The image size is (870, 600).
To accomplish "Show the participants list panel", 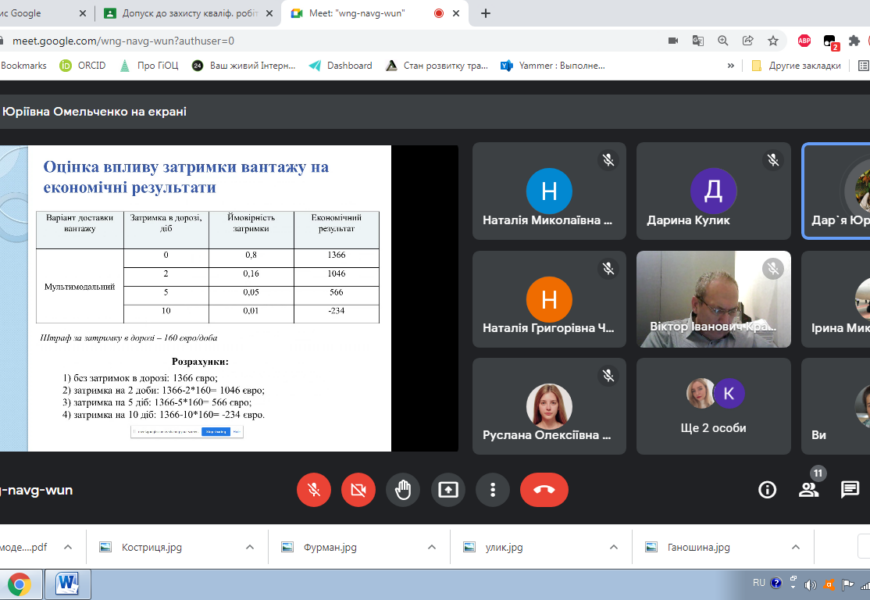I will pos(808,489).
